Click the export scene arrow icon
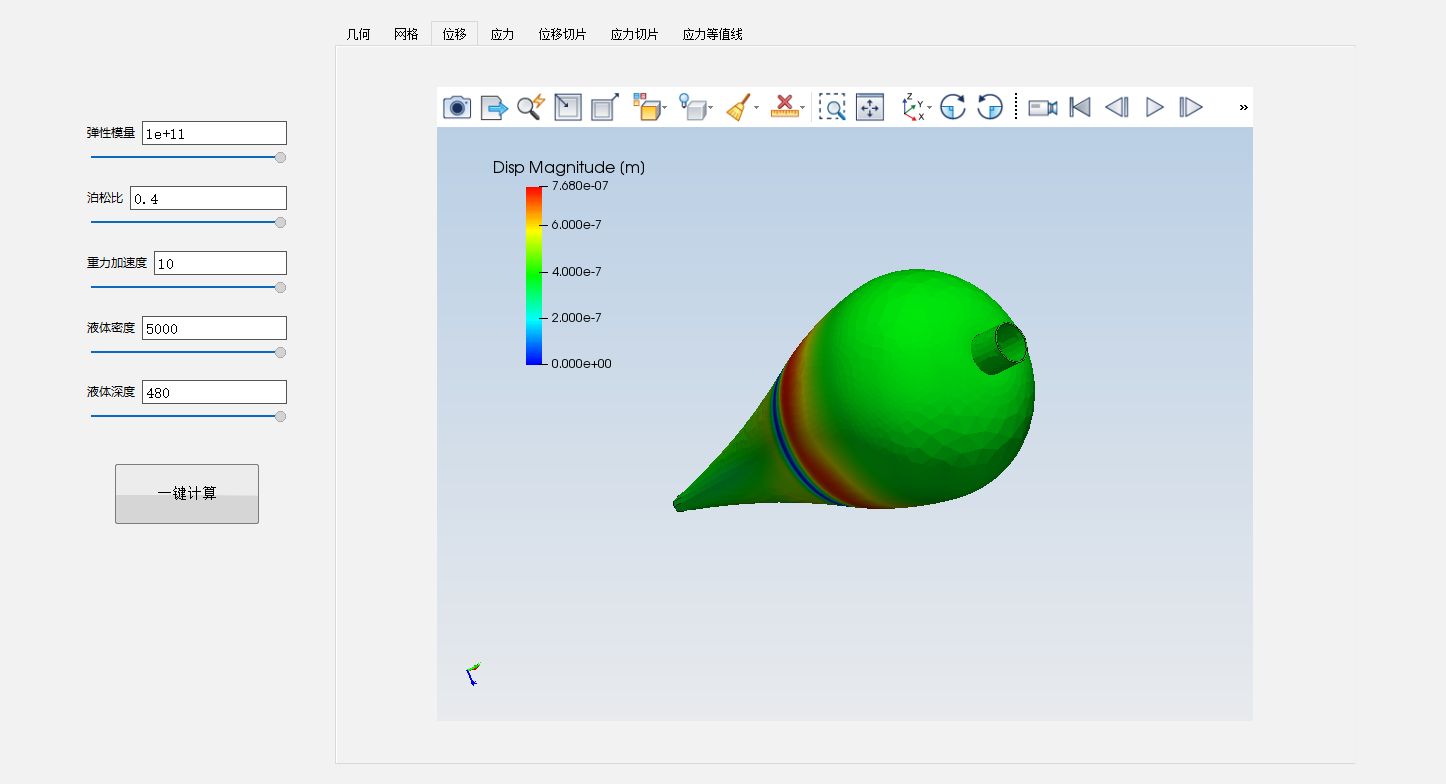Screen dimensions: 1446x784 pyautogui.click(x=494, y=107)
